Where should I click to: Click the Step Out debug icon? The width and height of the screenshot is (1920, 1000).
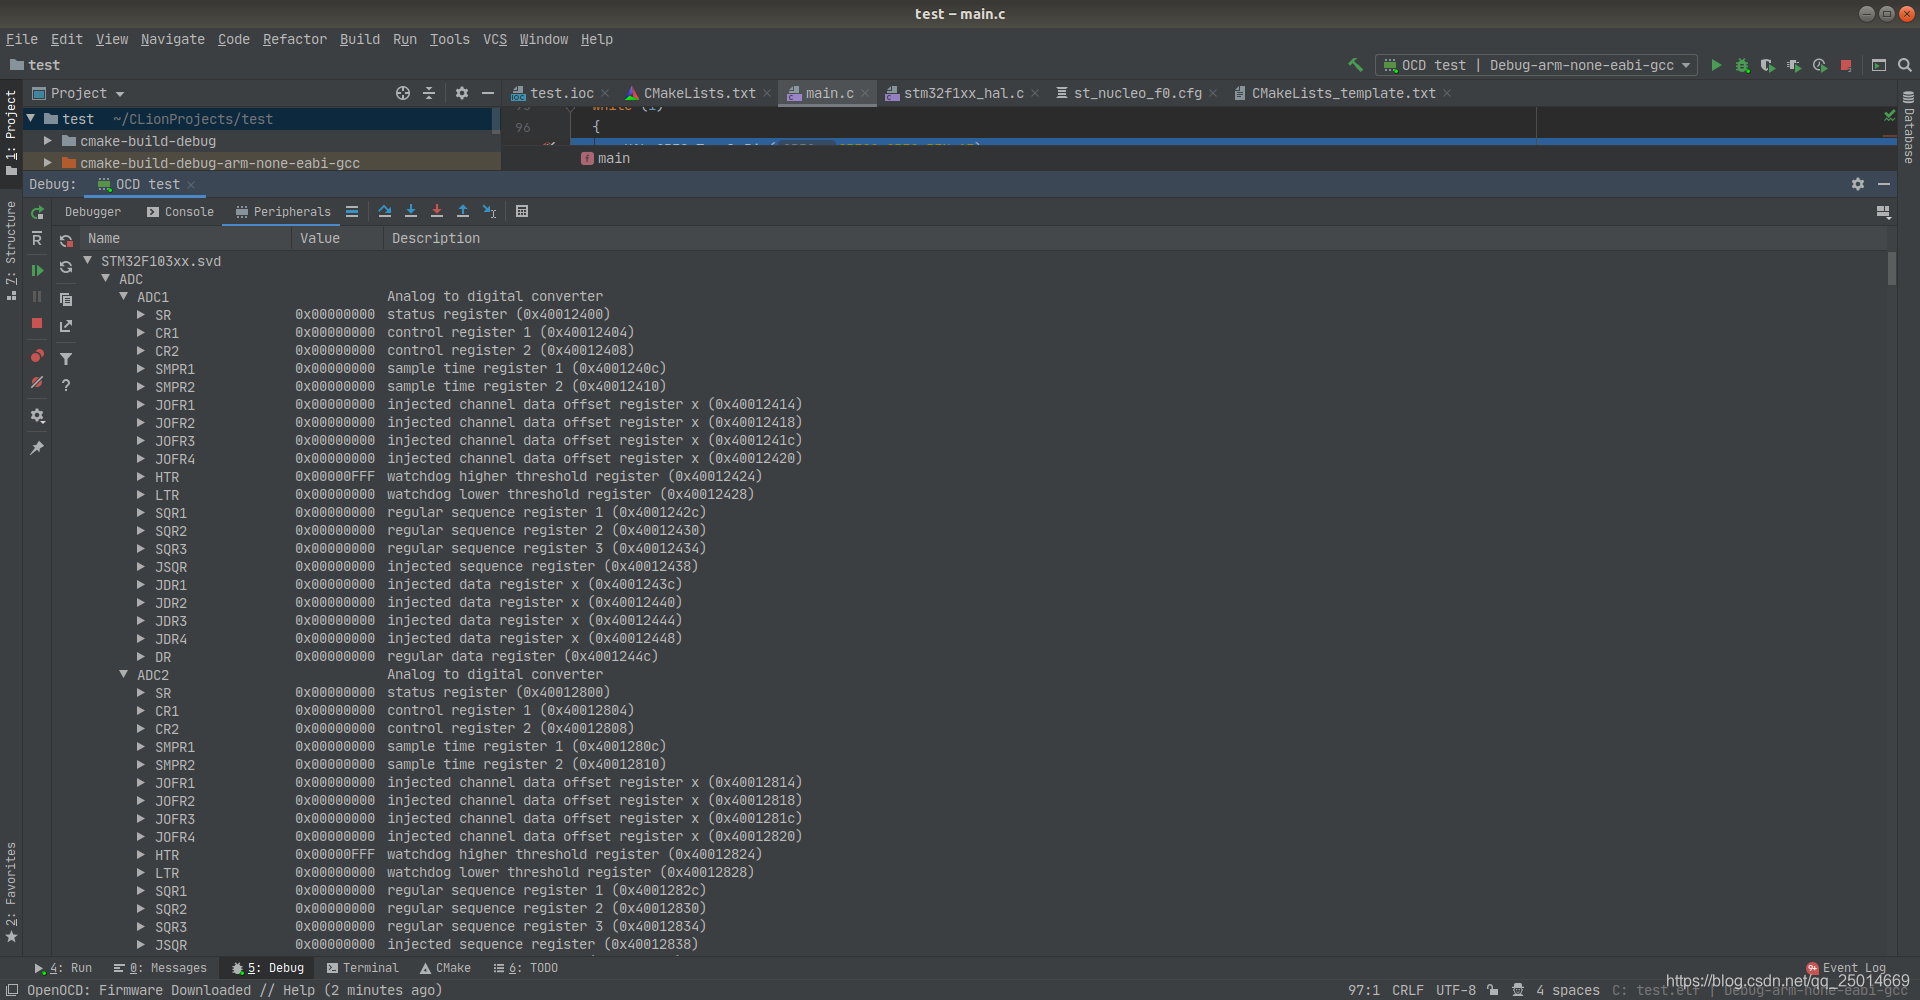[464, 211]
